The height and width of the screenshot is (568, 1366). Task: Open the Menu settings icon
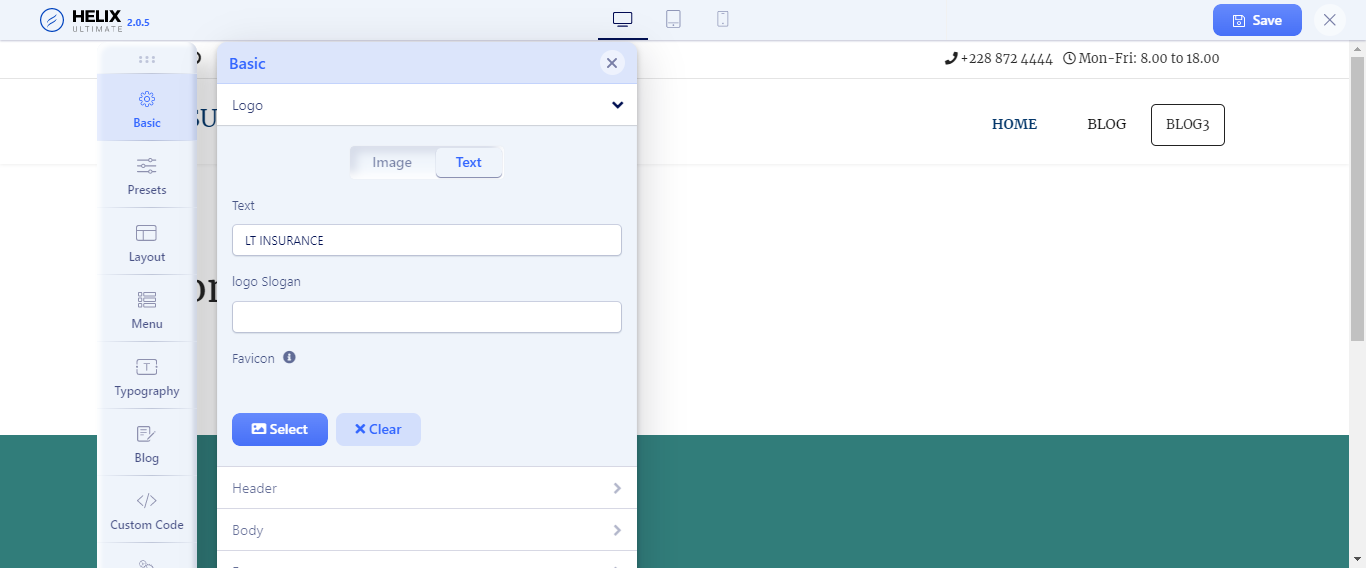pyautogui.click(x=147, y=300)
